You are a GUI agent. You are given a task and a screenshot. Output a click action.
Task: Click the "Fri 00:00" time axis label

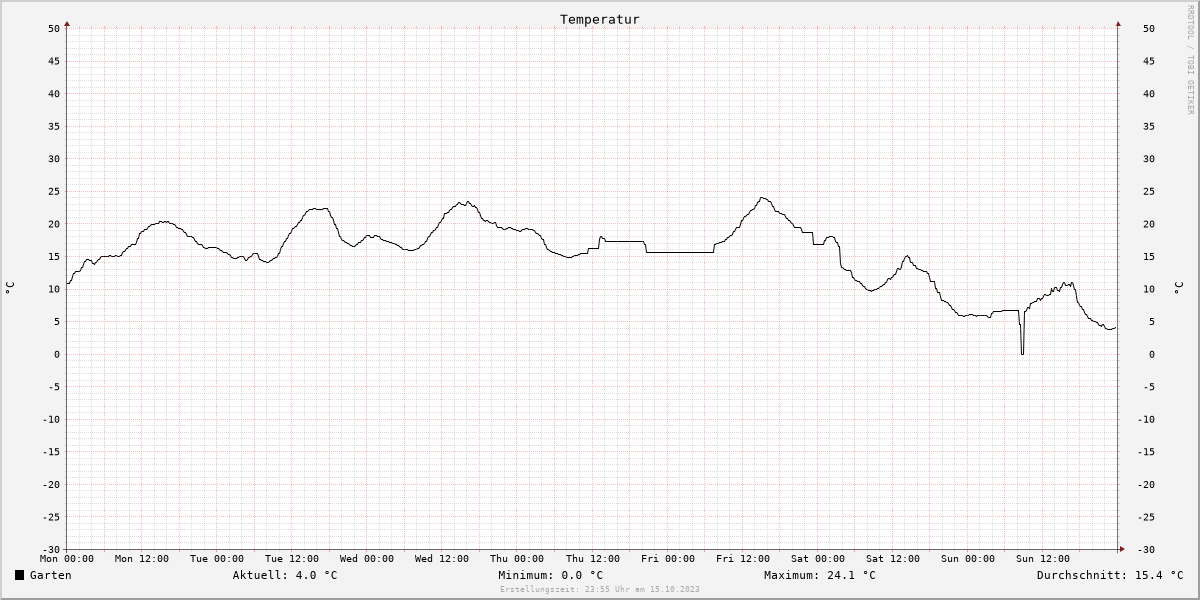(x=668, y=559)
